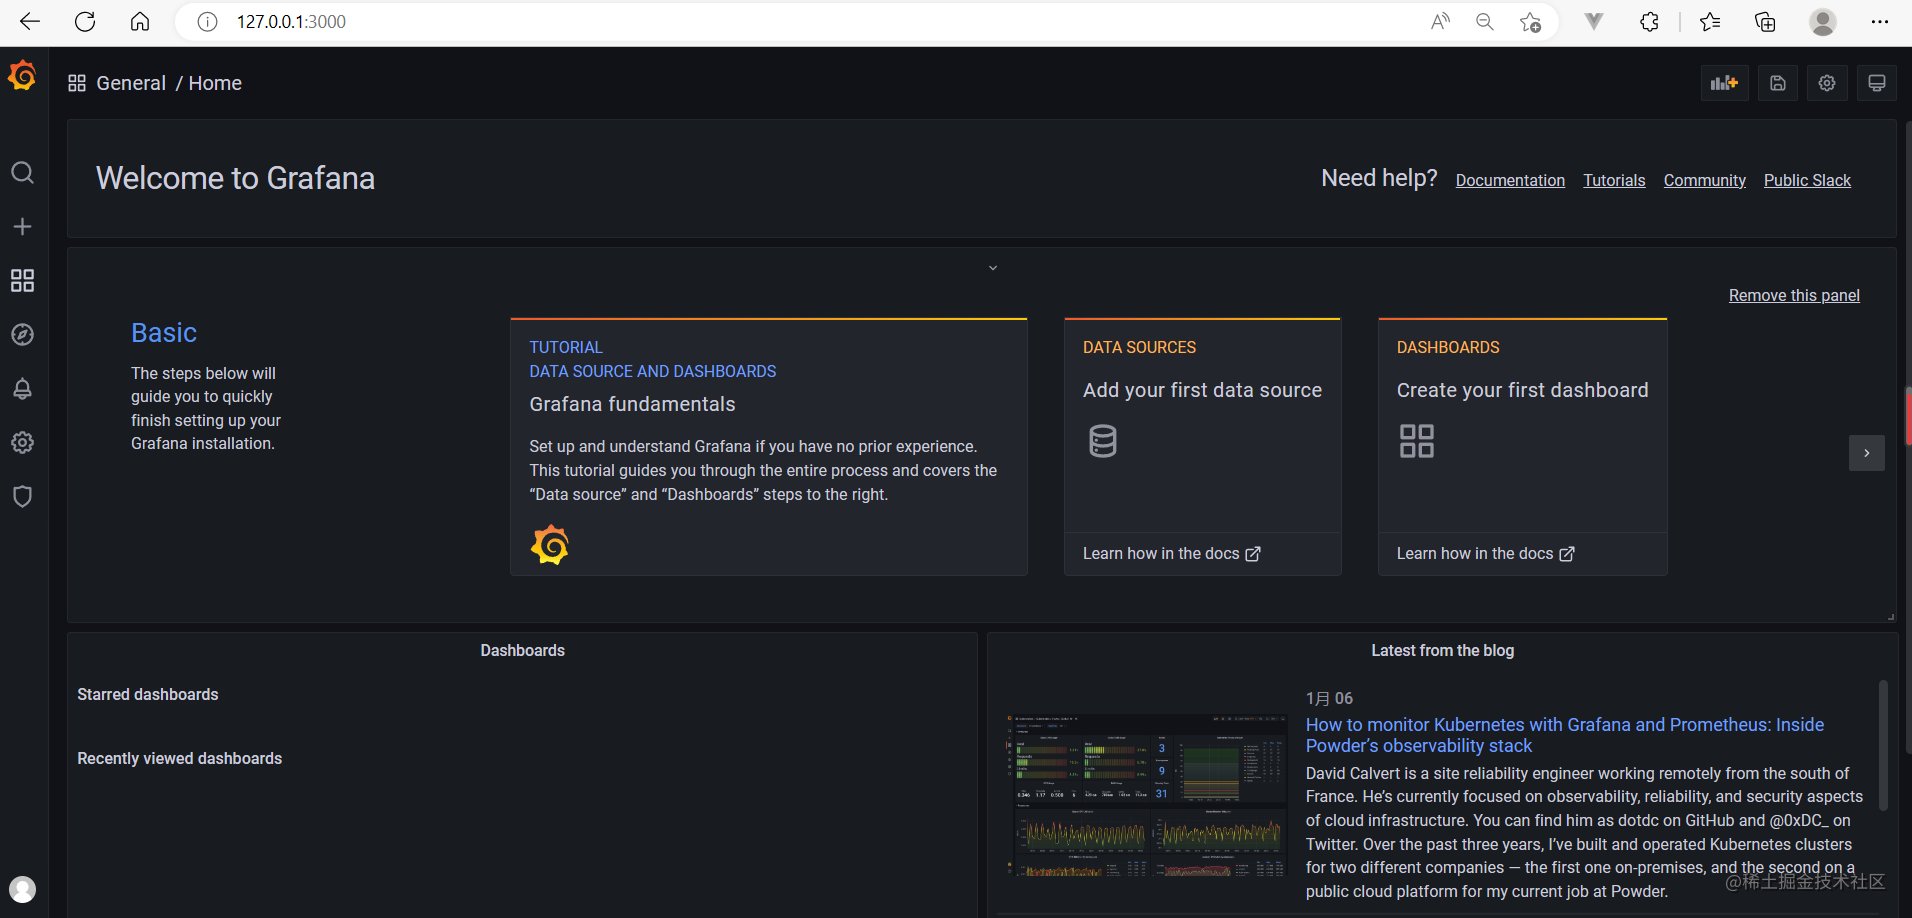Select Add your first data source
The height and width of the screenshot is (918, 1912).
(x=1202, y=390)
